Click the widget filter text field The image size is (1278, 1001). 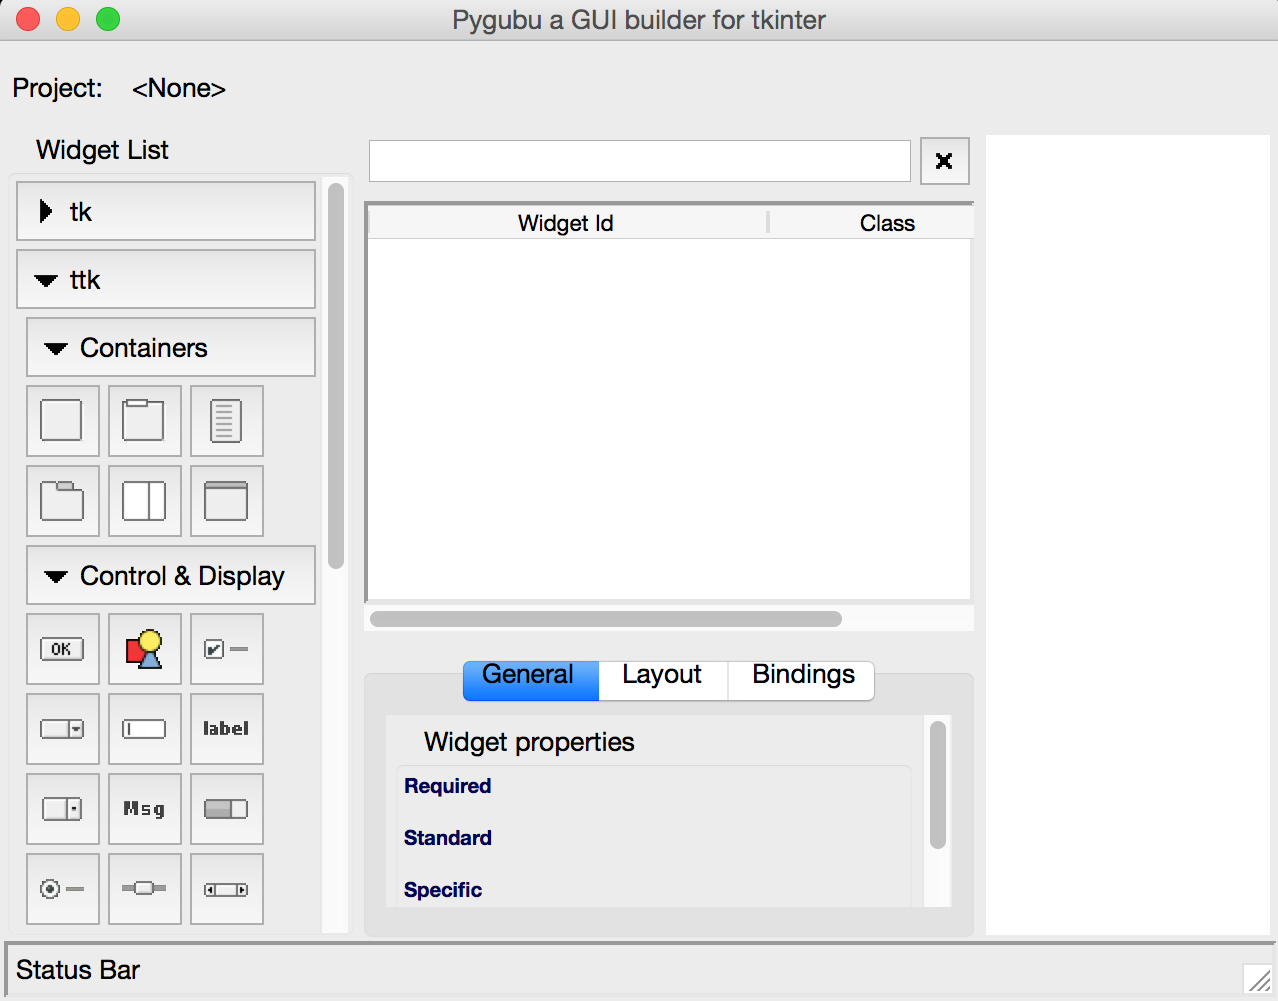[x=640, y=161]
